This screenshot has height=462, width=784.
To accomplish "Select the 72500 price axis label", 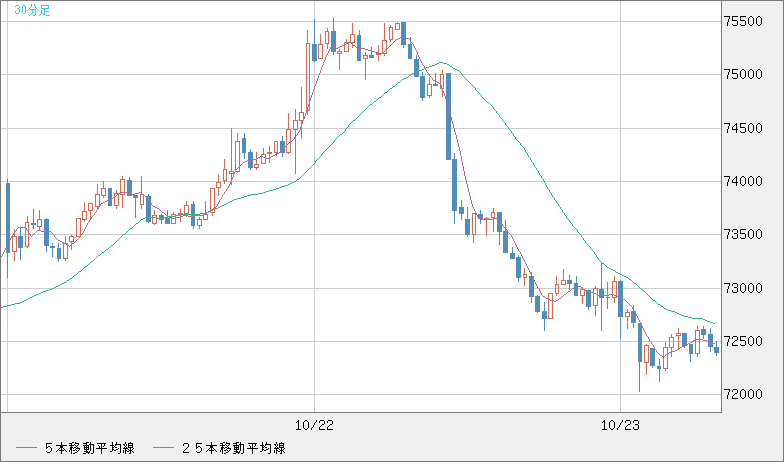I will point(744,341).
